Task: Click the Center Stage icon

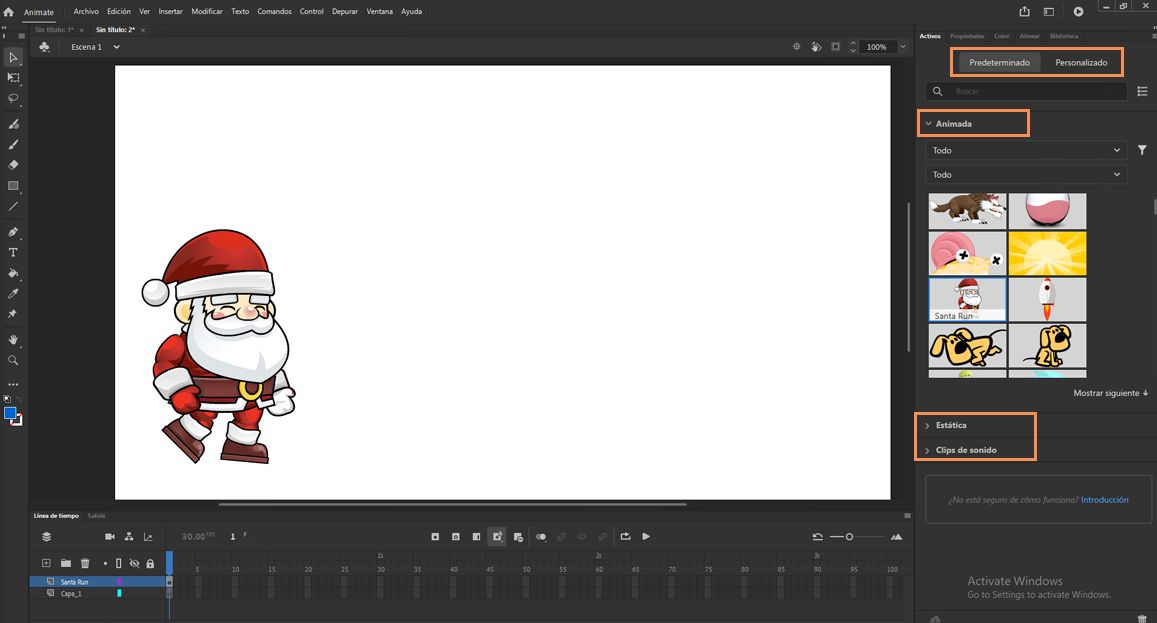Action: pos(796,47)
